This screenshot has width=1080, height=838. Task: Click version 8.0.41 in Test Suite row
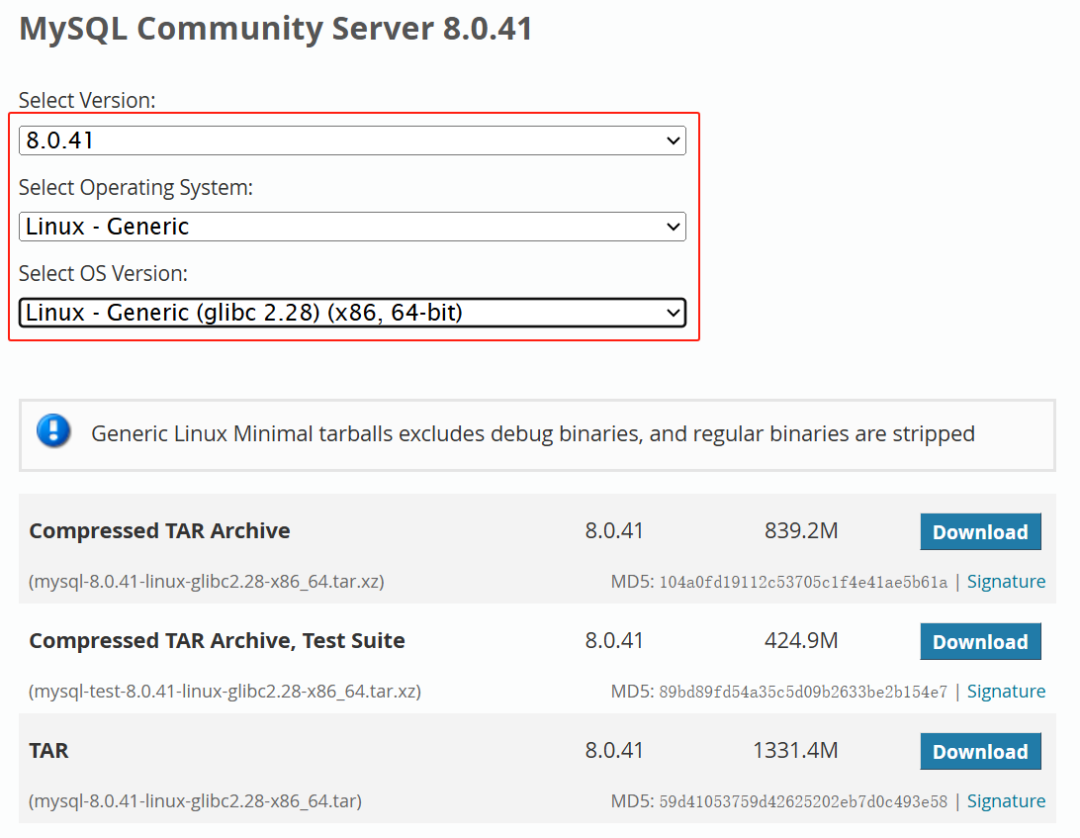[614, 641]
